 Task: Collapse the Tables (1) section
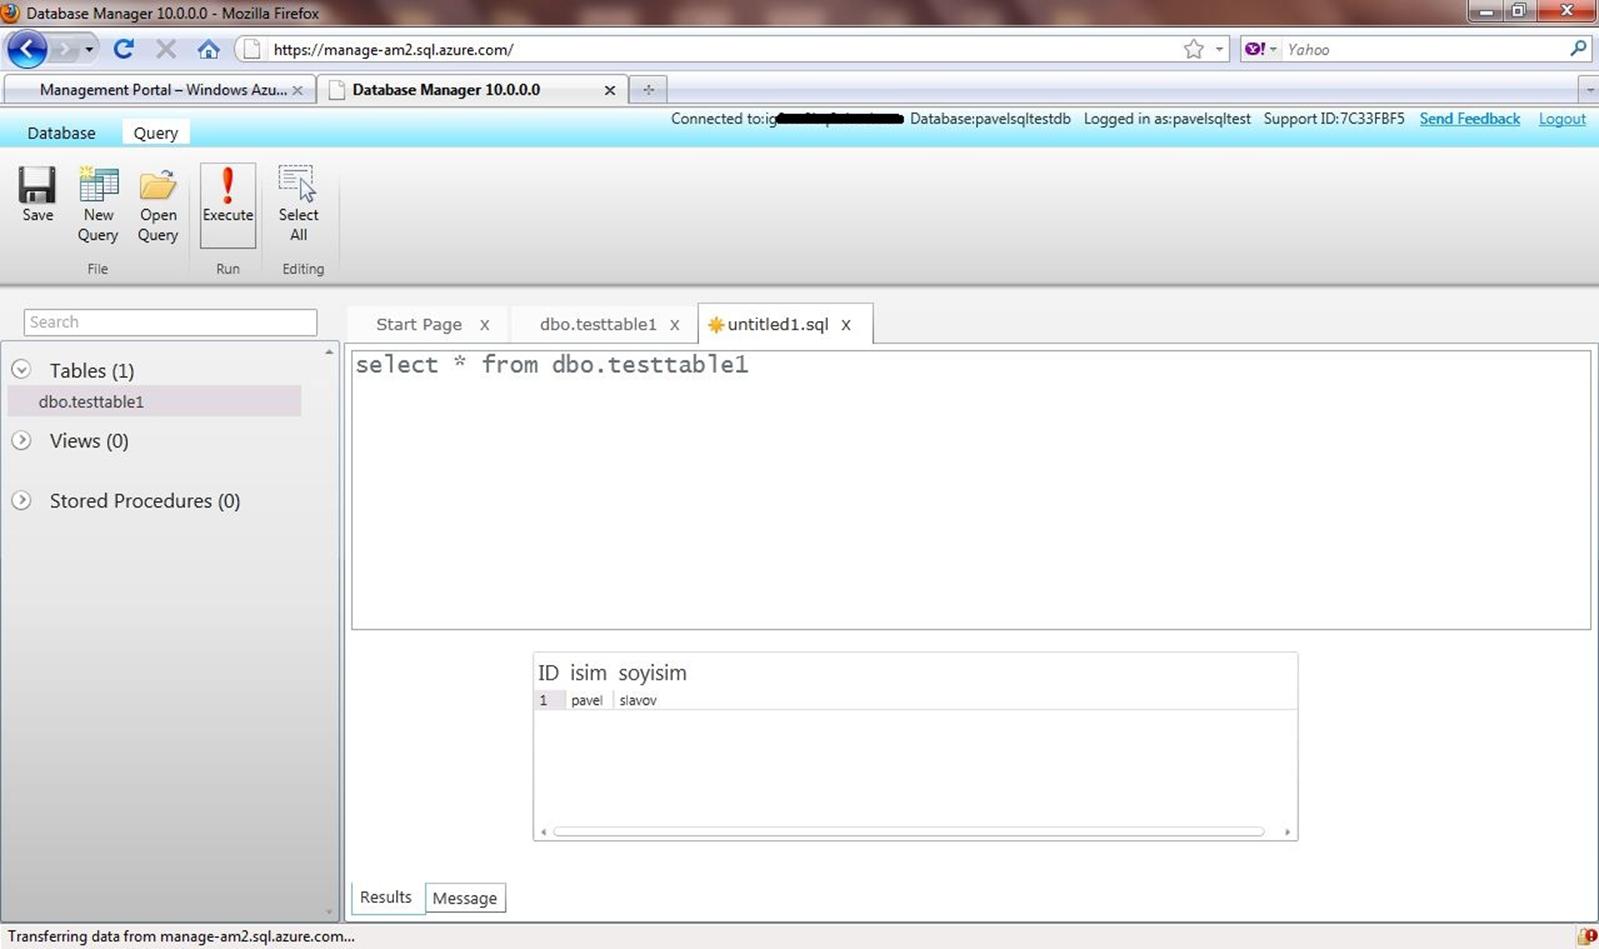coord(21,370)
